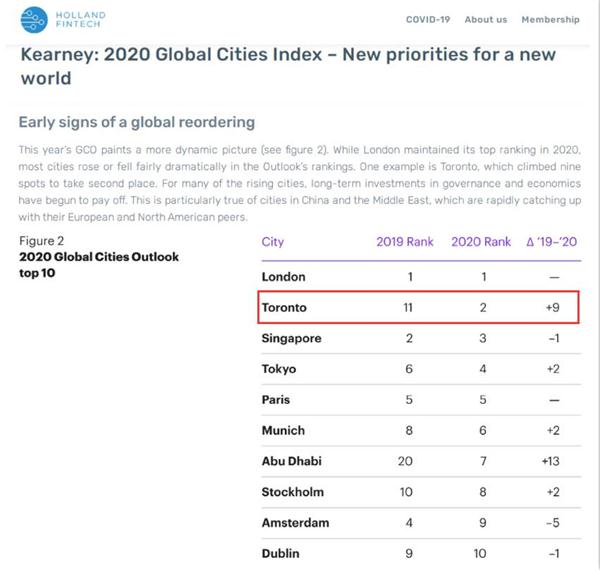This screenshot has width=600, height=570.
Task: Open the About us menu item
Action: pos(486,19)
